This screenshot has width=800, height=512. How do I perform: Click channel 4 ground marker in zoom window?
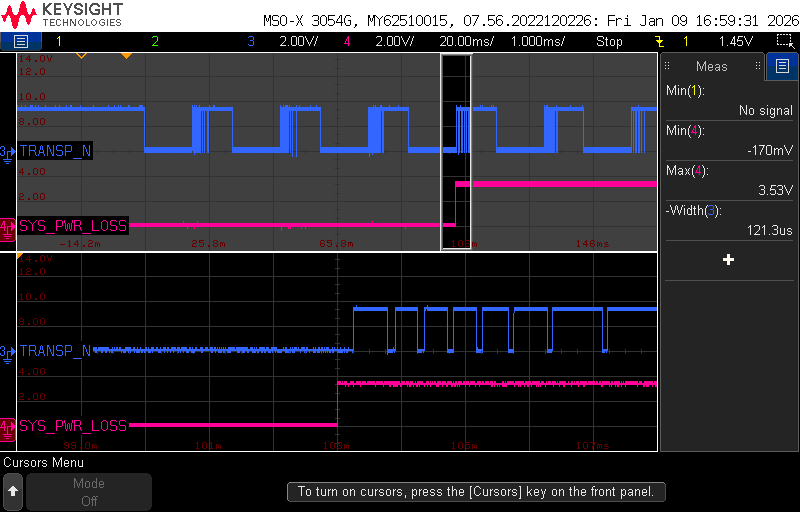(8, 428)
